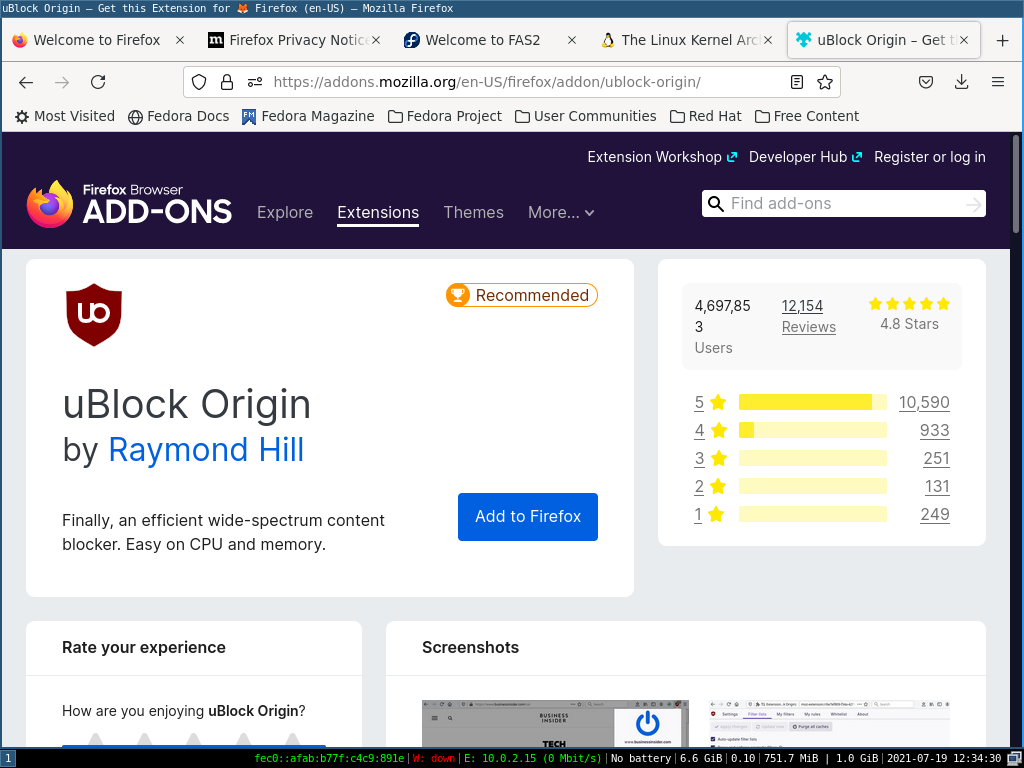The width and height of the screenshot is (1024, 768).
Task: Click the 3-star rating bar
Action: 812,458
